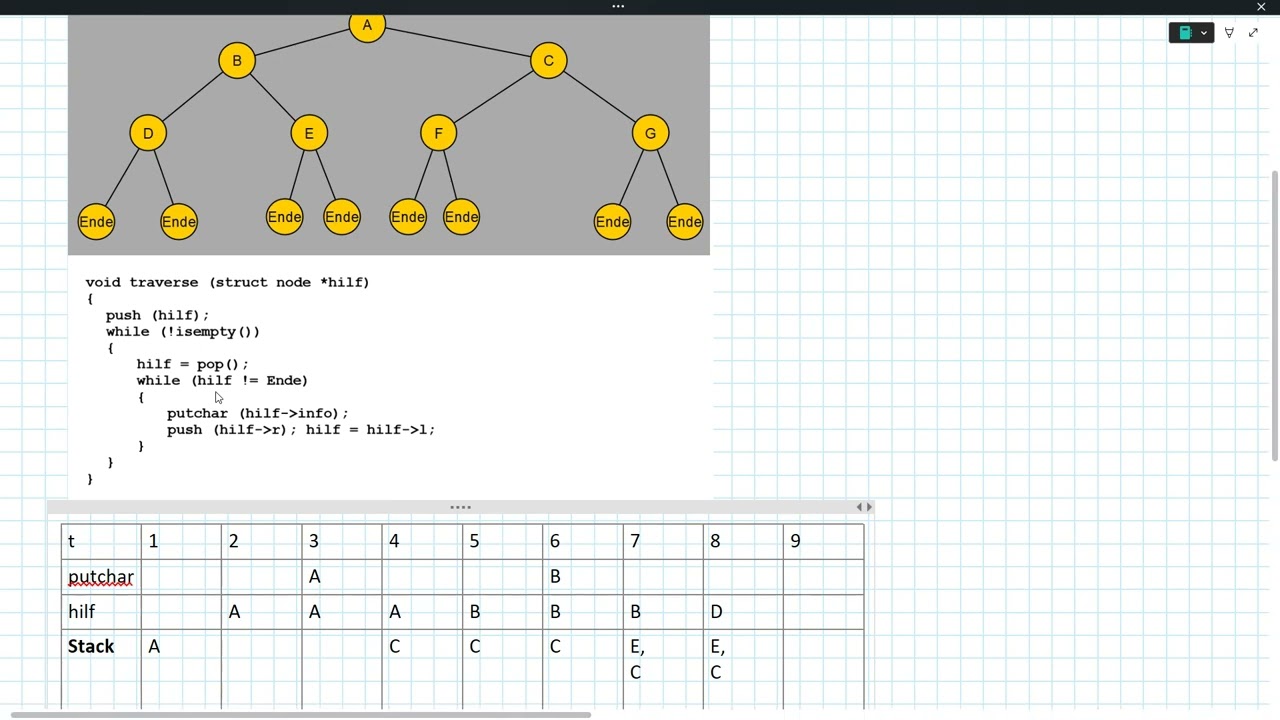
Task: Close the window with the X button
Action: [1261, 7]
